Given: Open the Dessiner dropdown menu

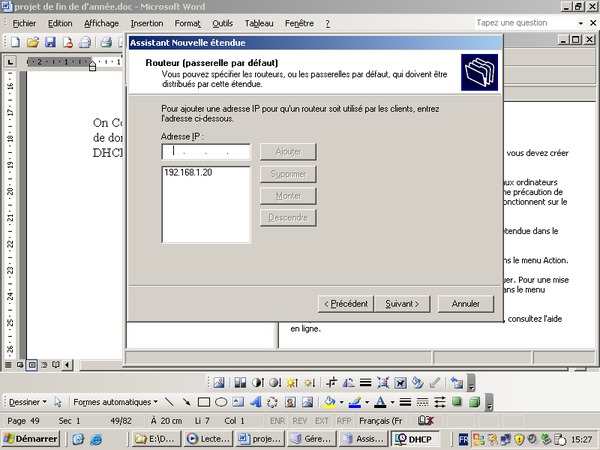Looking at the screenshot, I should coord(26,402).
